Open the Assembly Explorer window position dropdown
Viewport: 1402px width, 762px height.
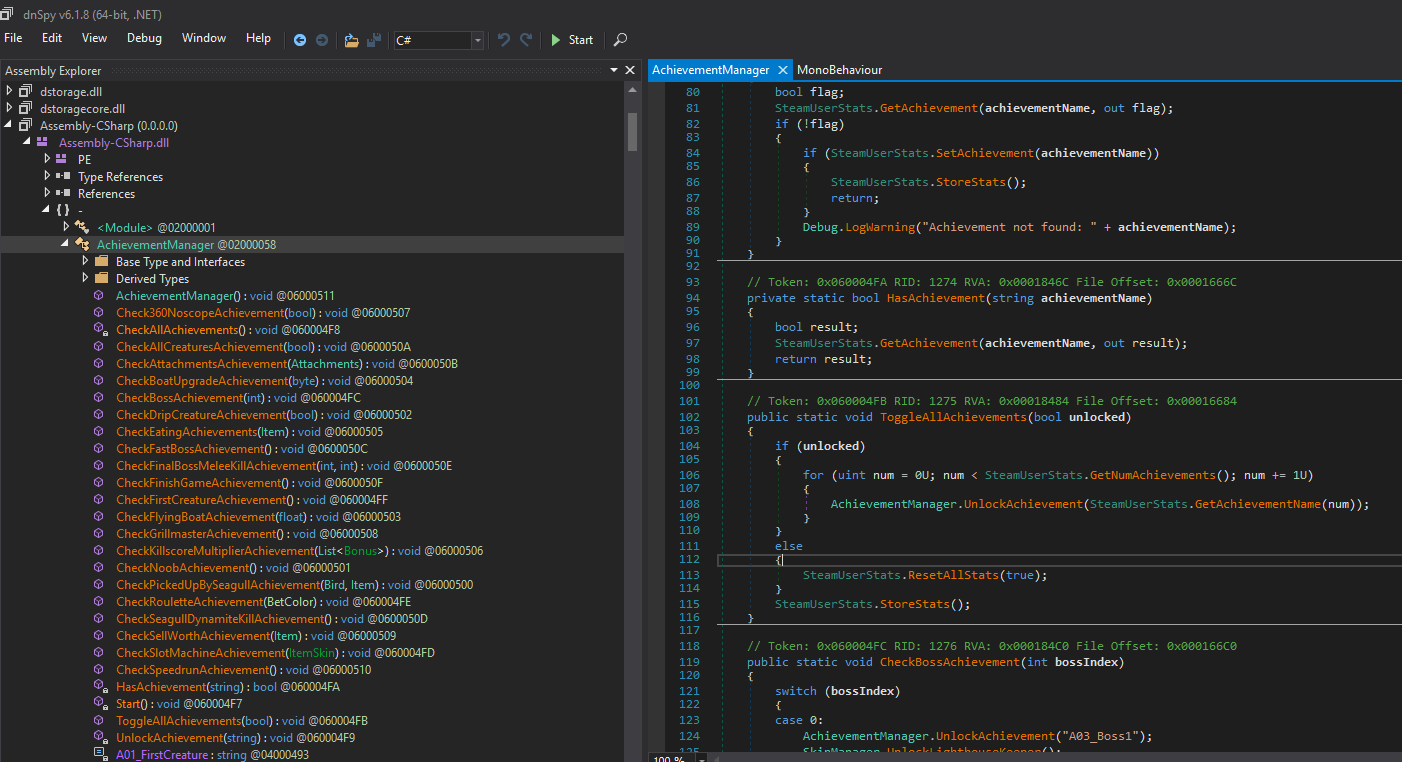614,70
